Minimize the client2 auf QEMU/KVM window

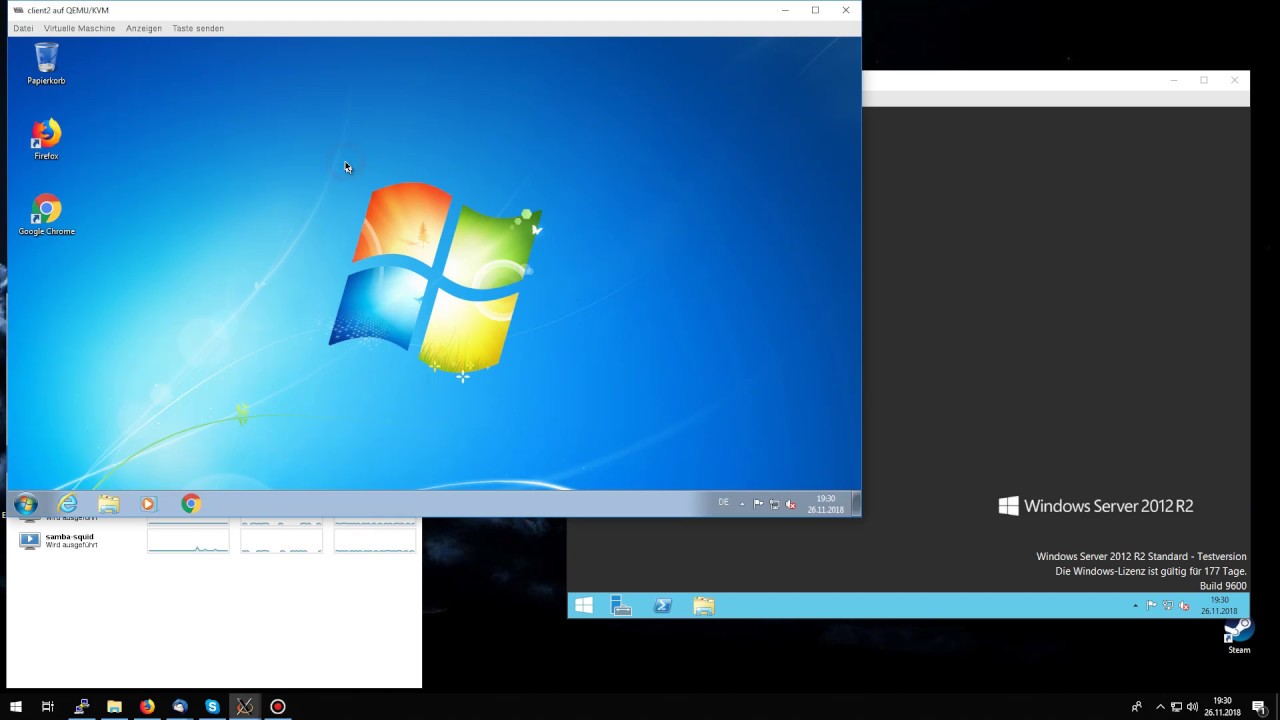(785, 10)
